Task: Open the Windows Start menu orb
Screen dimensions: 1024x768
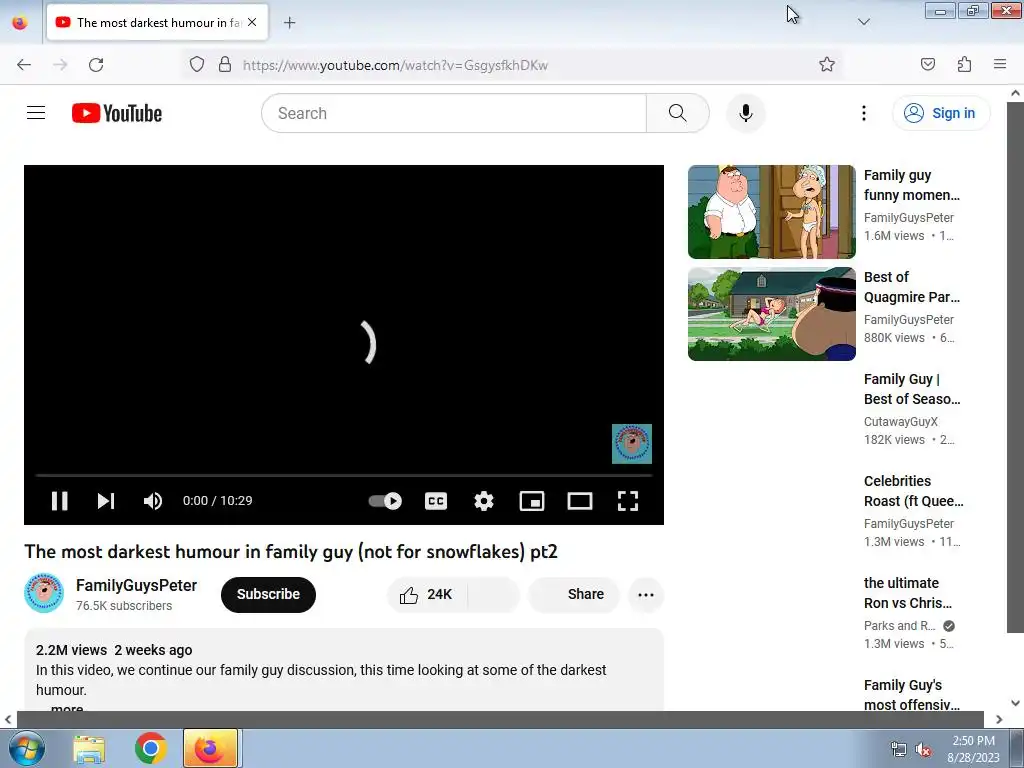Action: 25,748
